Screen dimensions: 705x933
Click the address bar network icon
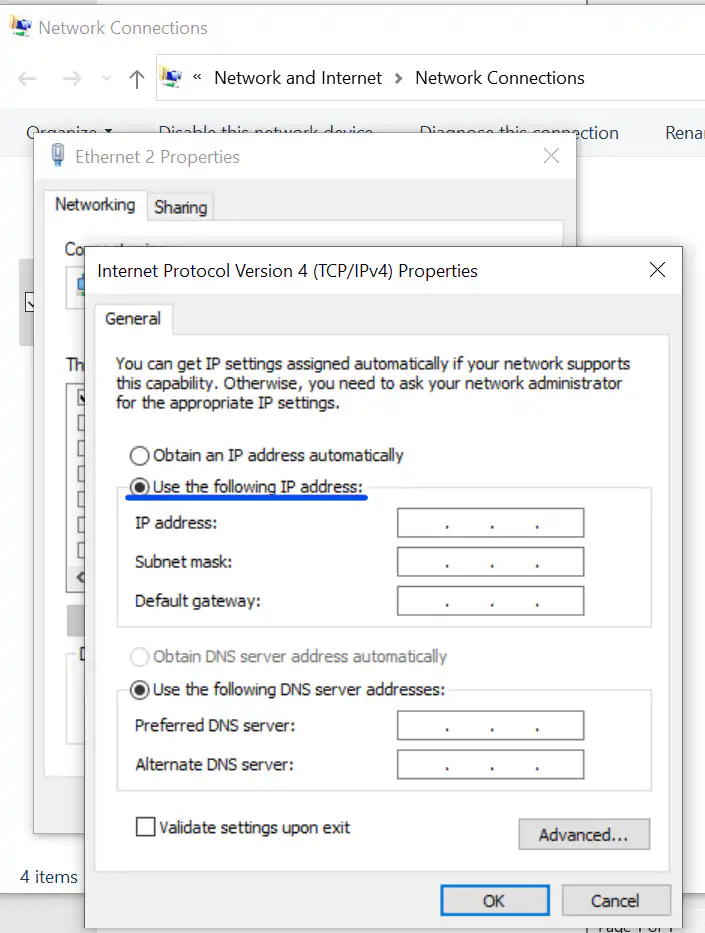coord(172,78)
